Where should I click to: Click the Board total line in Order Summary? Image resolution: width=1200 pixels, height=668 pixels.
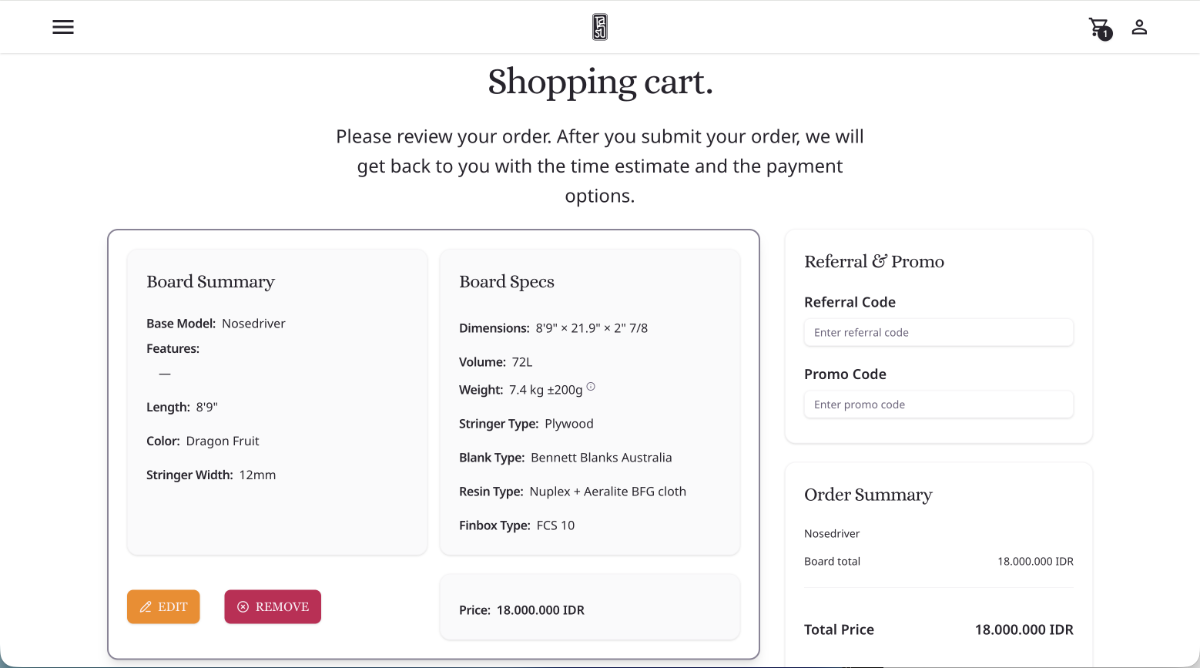click(832, 561)
